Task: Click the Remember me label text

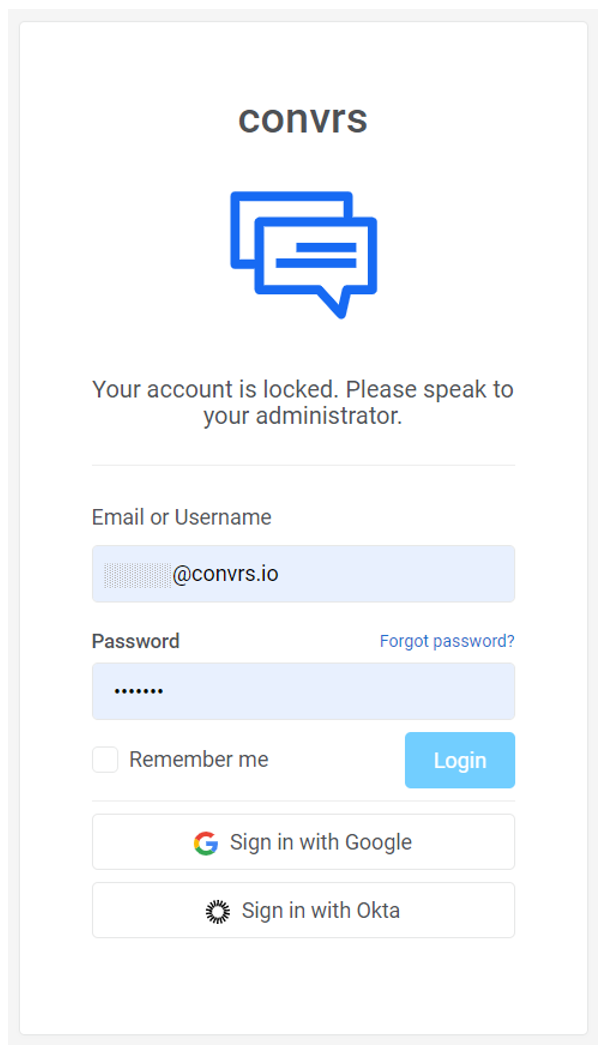Action: [199, 759]
